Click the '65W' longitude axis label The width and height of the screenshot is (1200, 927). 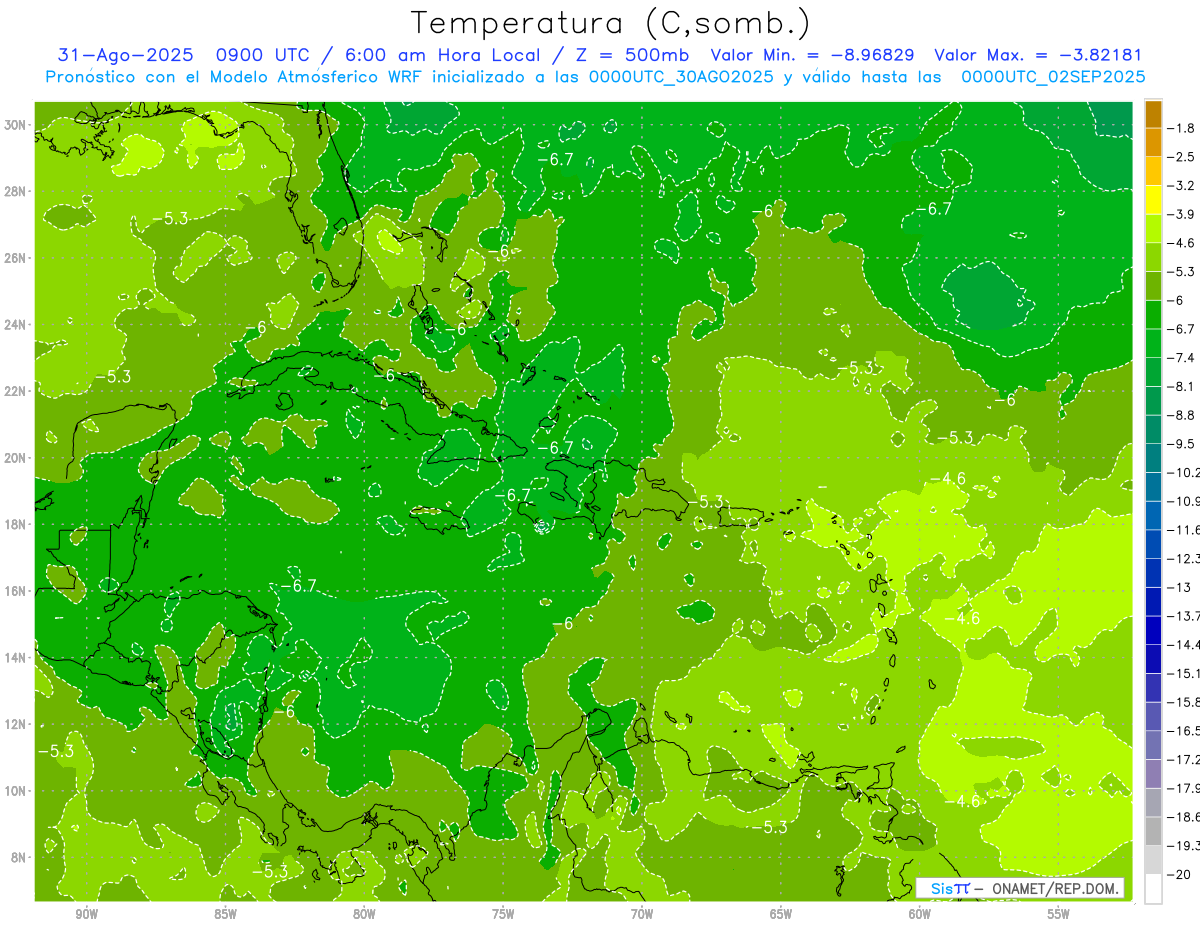point(781,914)
